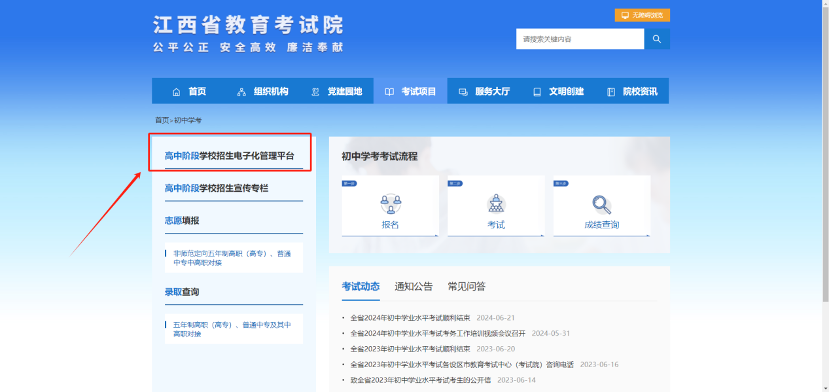Switch to the 考试动态 tab
This screenshot has height=392, width=830.
pos(360,287)
